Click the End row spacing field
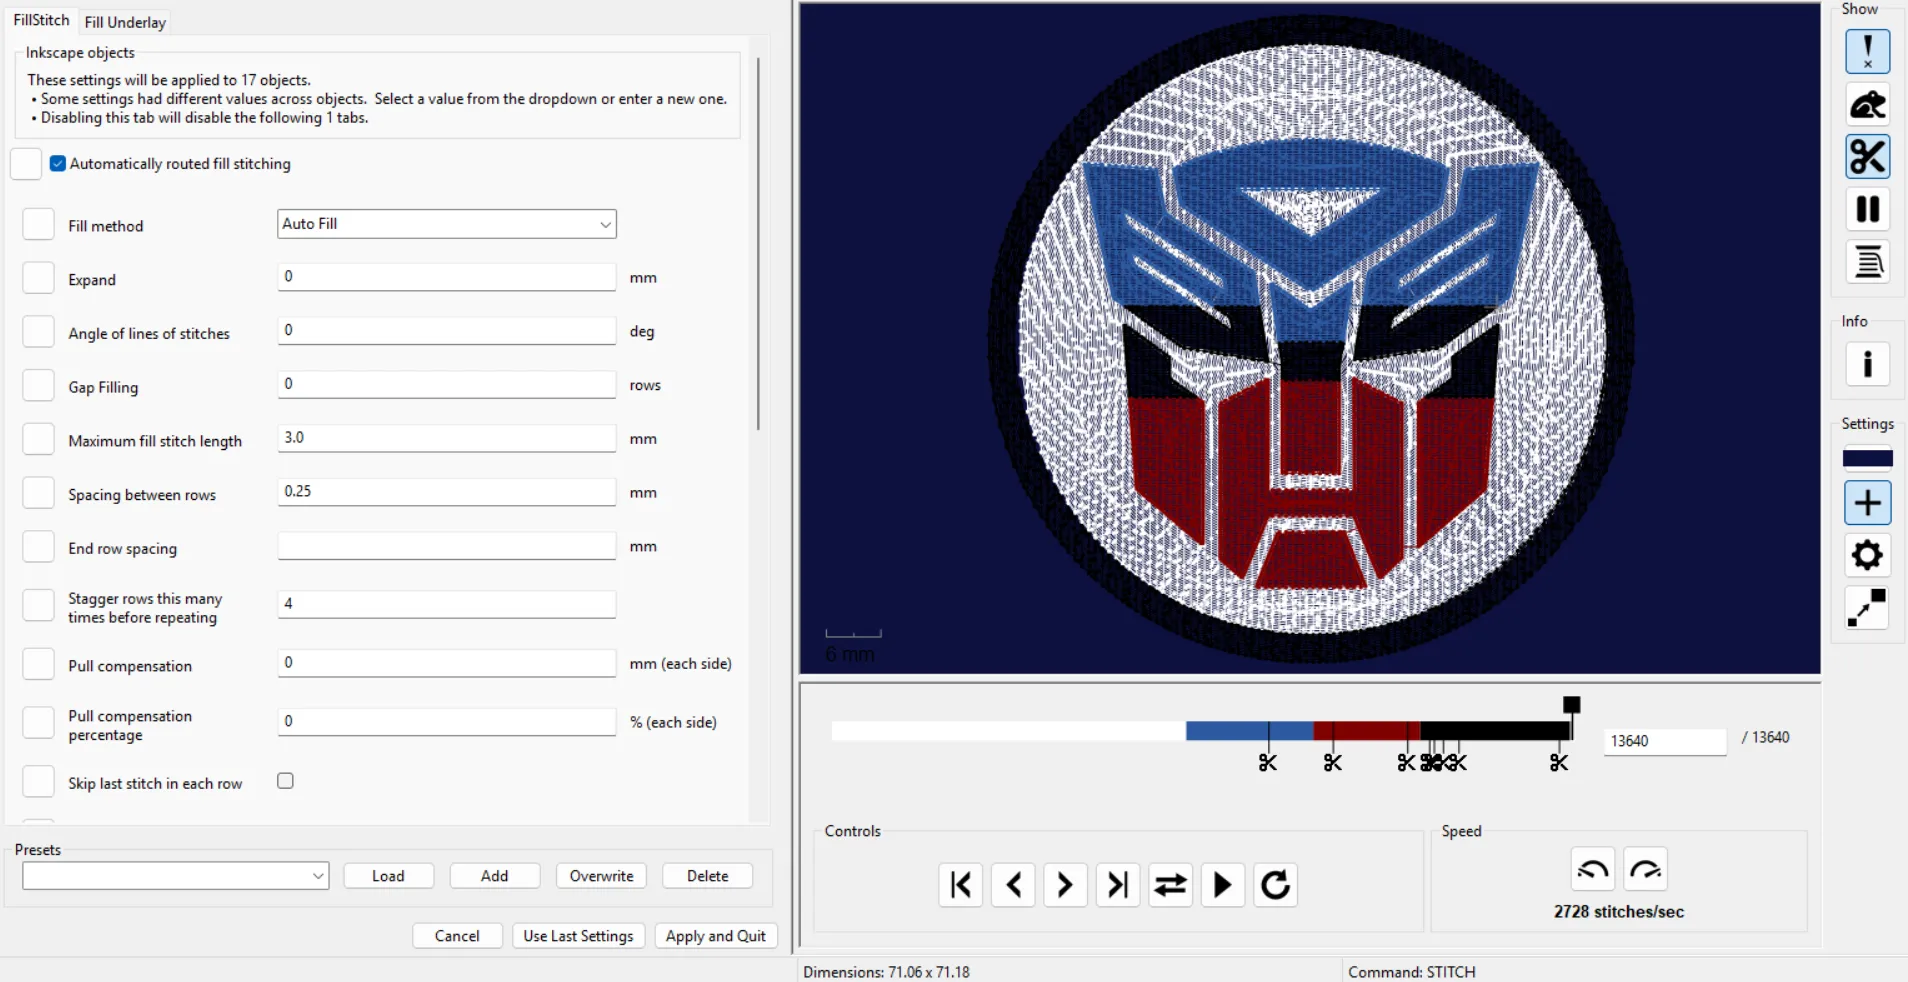The image size is (1908, 982). click(x=447, y=546)
